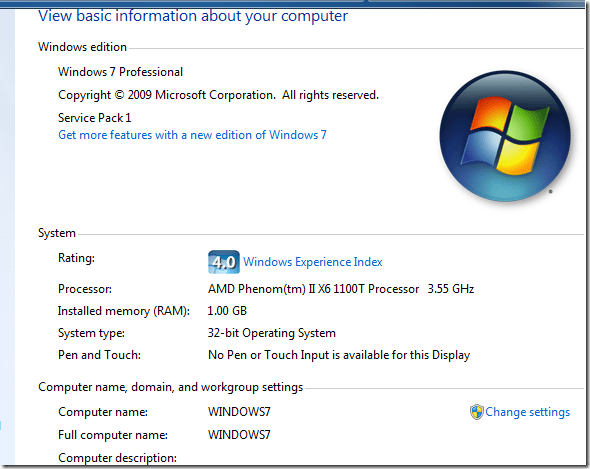Screen dimensions: 590x469
Task: Select the Windows 7 Professional edition text
Action: tap(120, 72)
